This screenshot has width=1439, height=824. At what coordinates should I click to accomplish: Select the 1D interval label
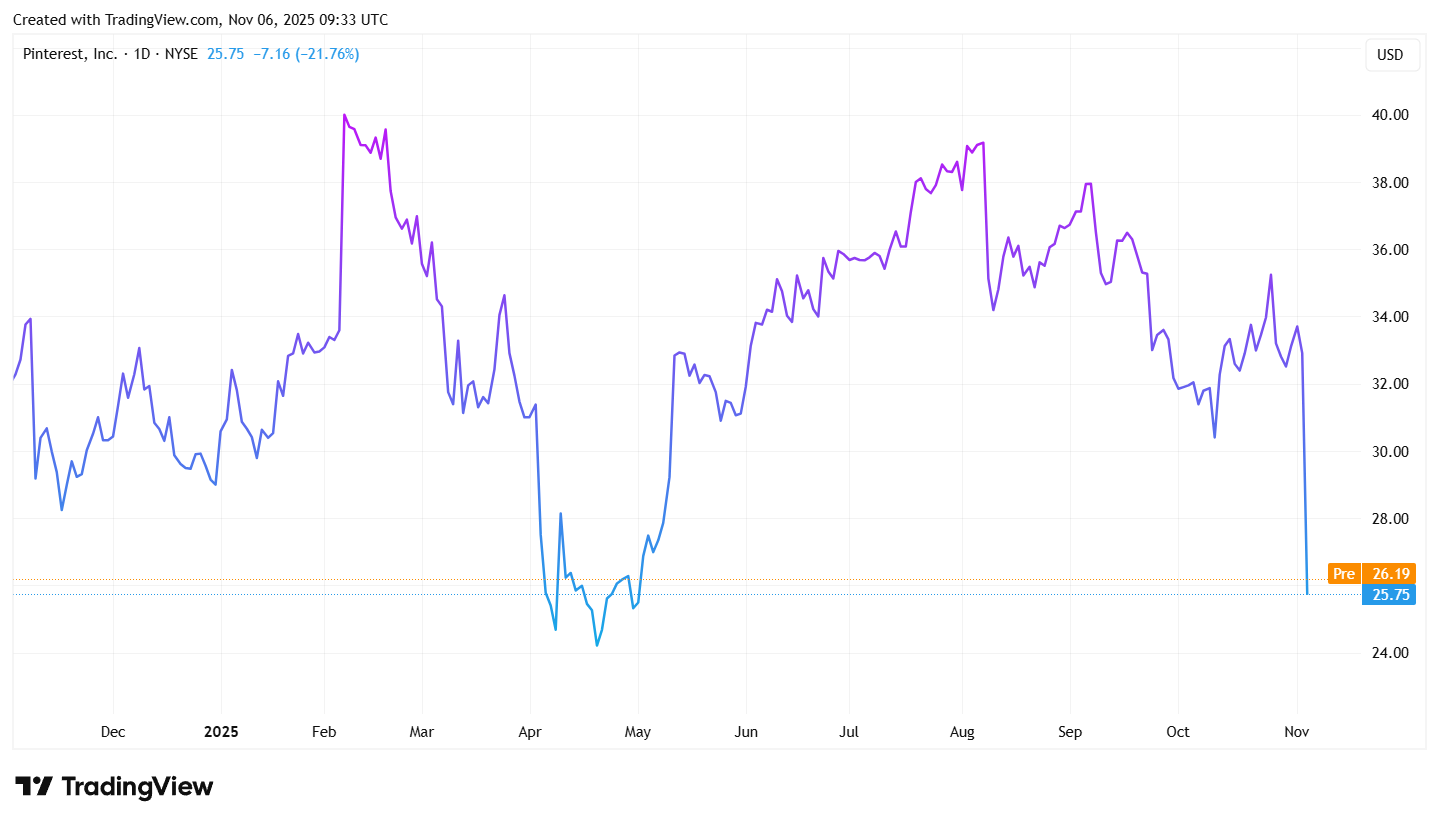(143, 54)
